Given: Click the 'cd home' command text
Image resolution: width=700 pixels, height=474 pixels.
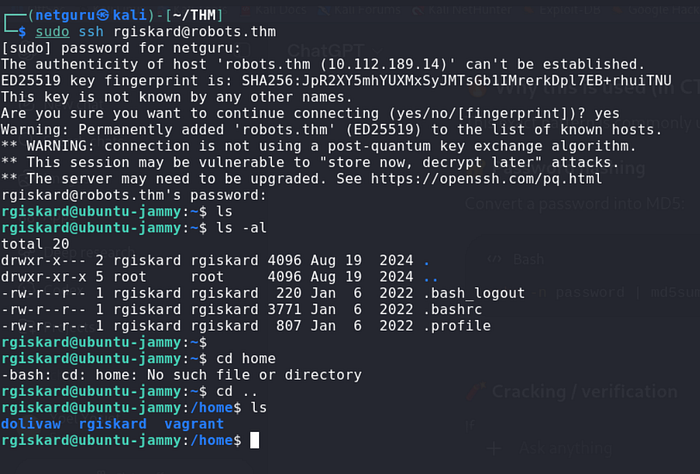Looking at the screenshot, I should click(x=246, y=358).
